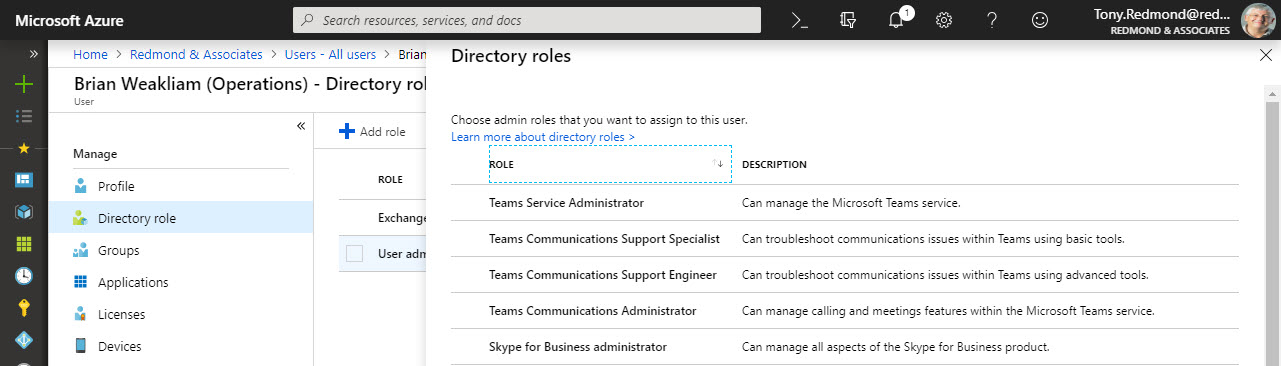
Task: Follow the Learn more about directory roles link
Action: point(543,136)
